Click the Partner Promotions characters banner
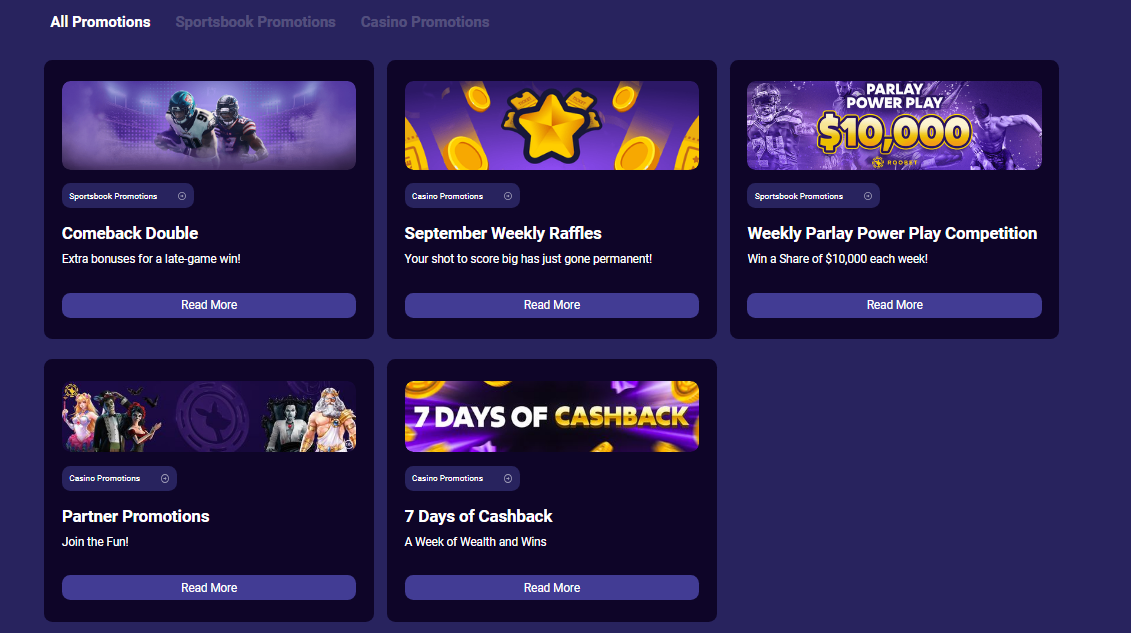This screenshot has width=1131, height=633. pyautogui.click(x=209, y=416)
